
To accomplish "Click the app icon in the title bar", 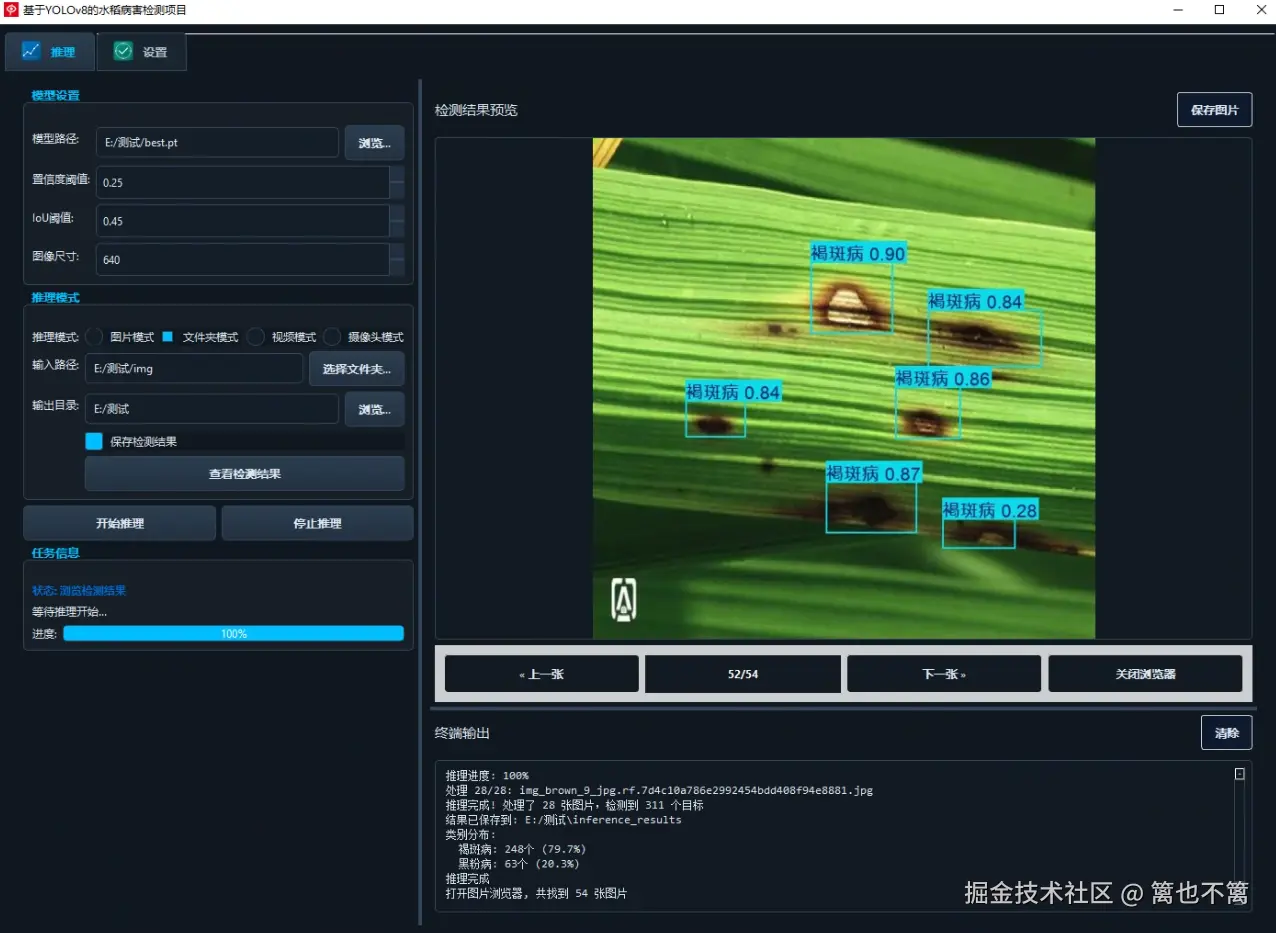I will point(11,10).
